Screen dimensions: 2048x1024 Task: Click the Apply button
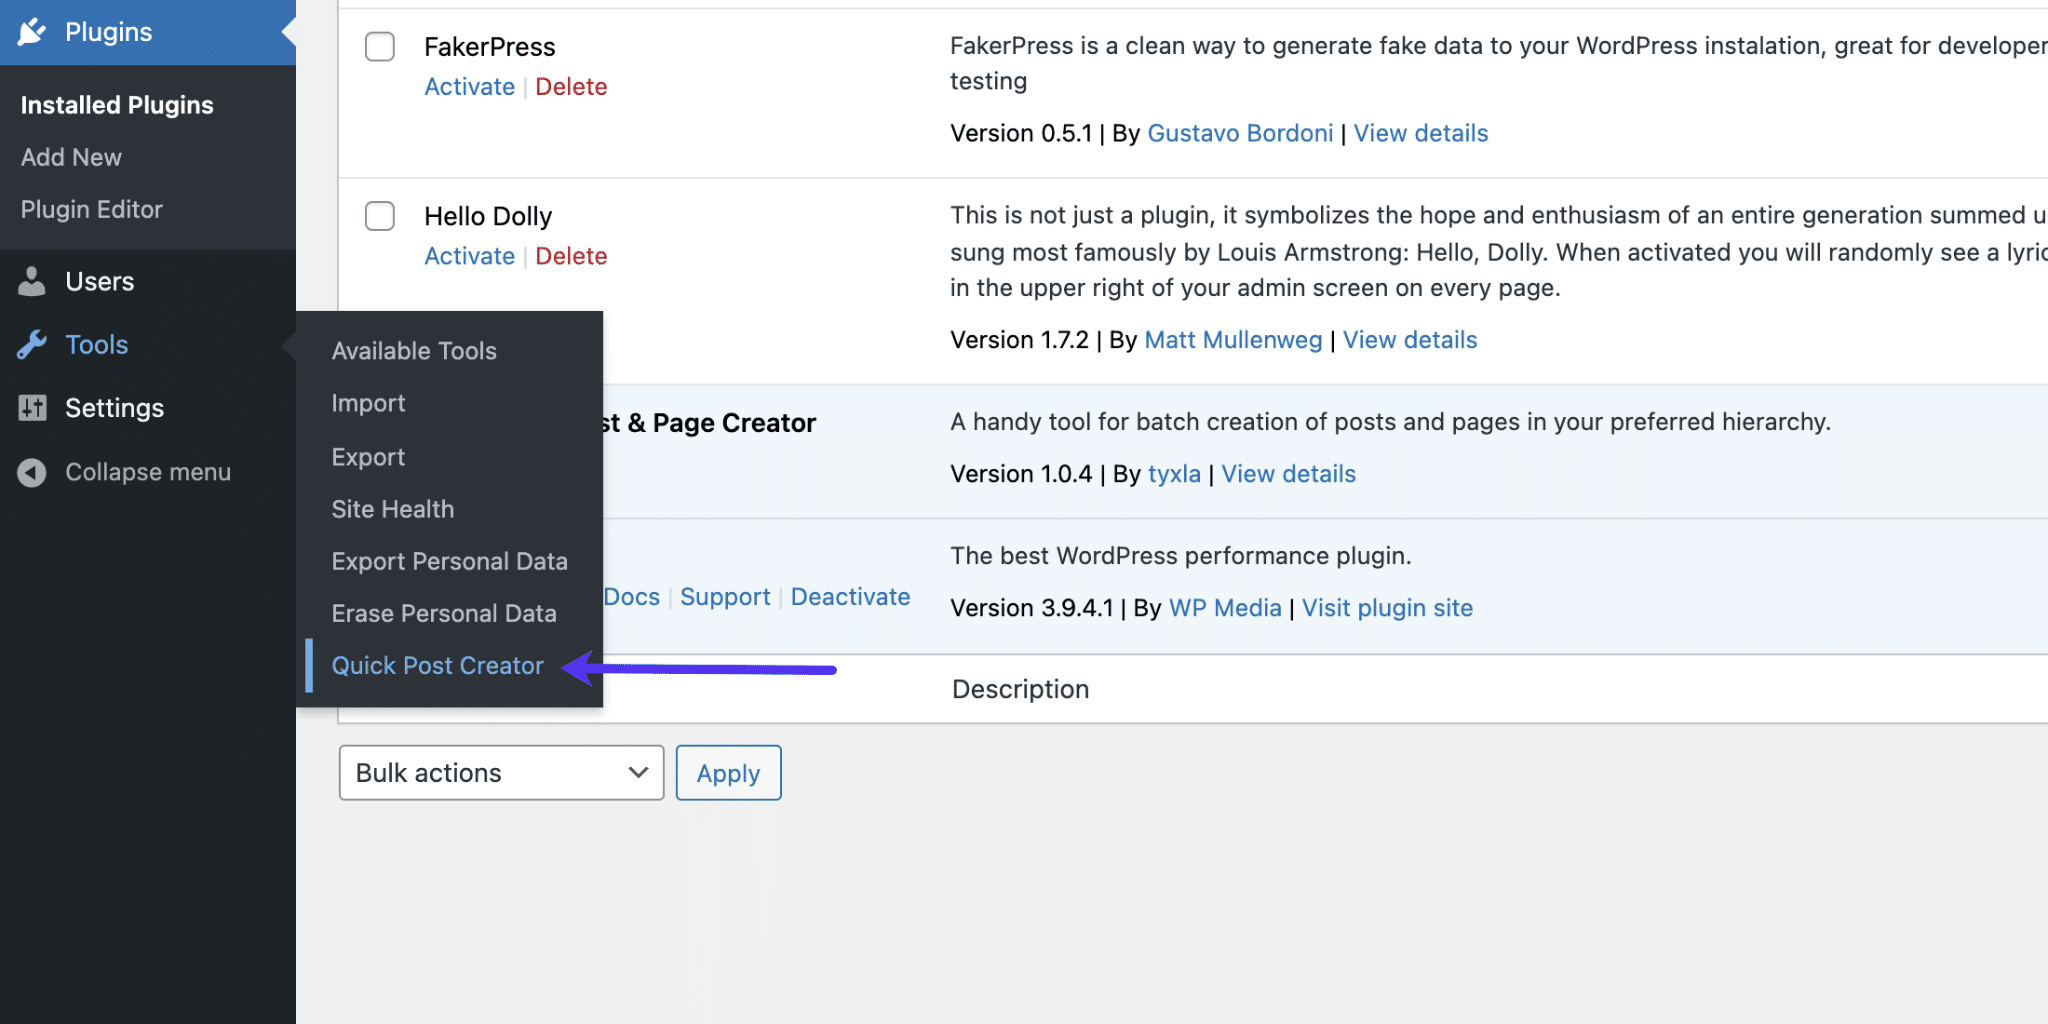(728, 772)
